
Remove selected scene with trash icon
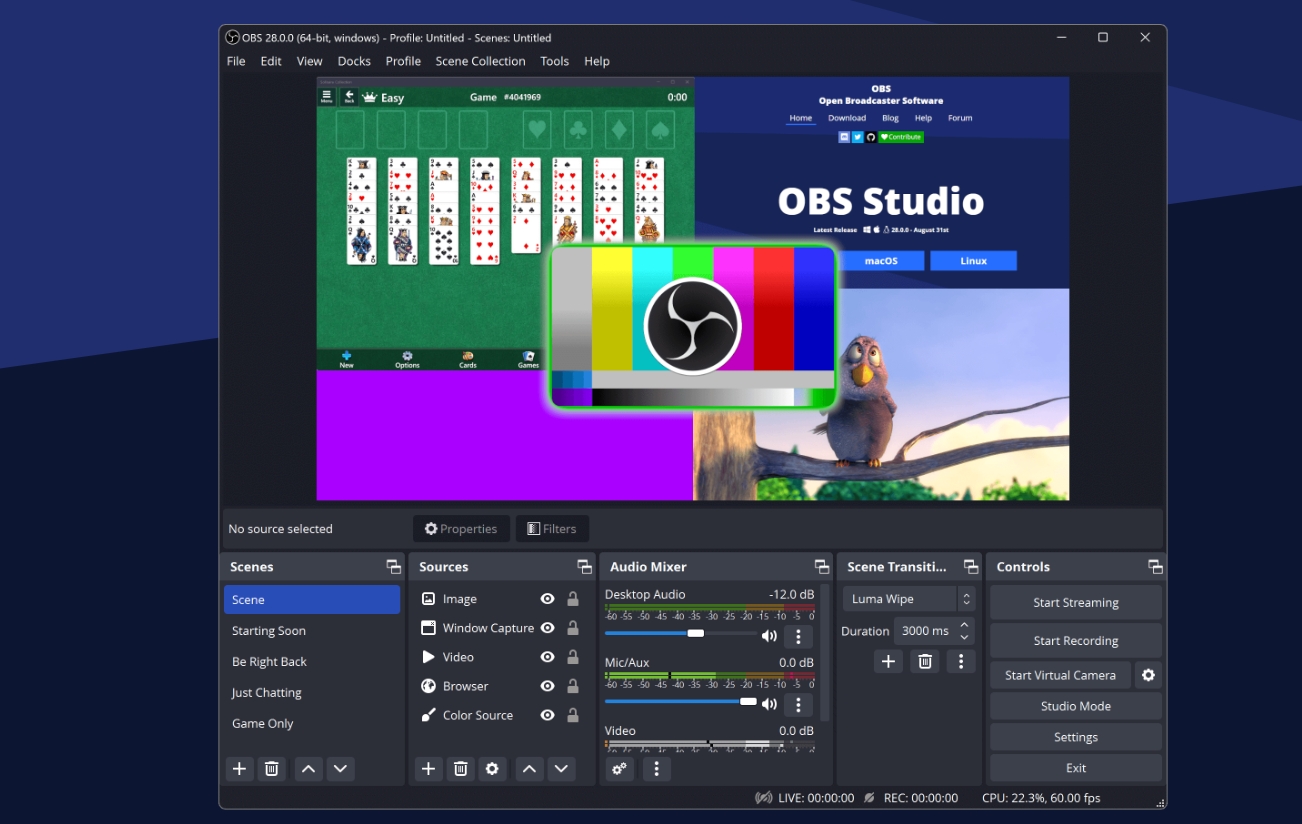tap(271, 769)
